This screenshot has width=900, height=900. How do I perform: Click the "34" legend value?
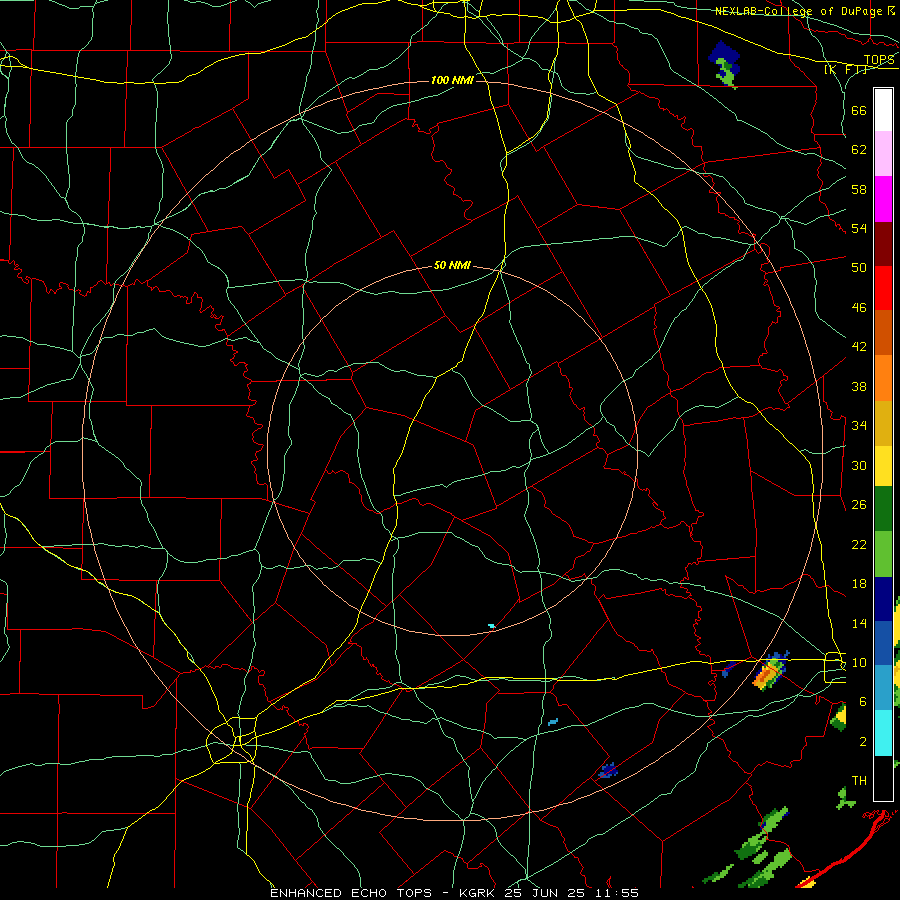click(859, 426)
